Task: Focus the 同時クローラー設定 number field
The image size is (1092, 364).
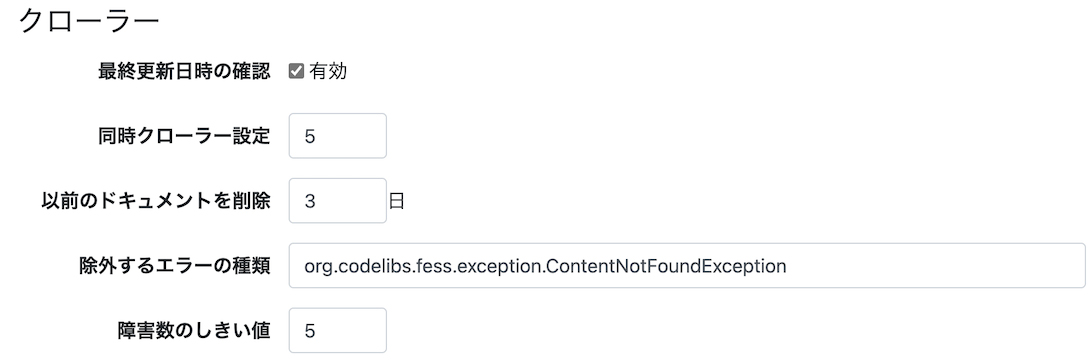Action: pos(338,136)
